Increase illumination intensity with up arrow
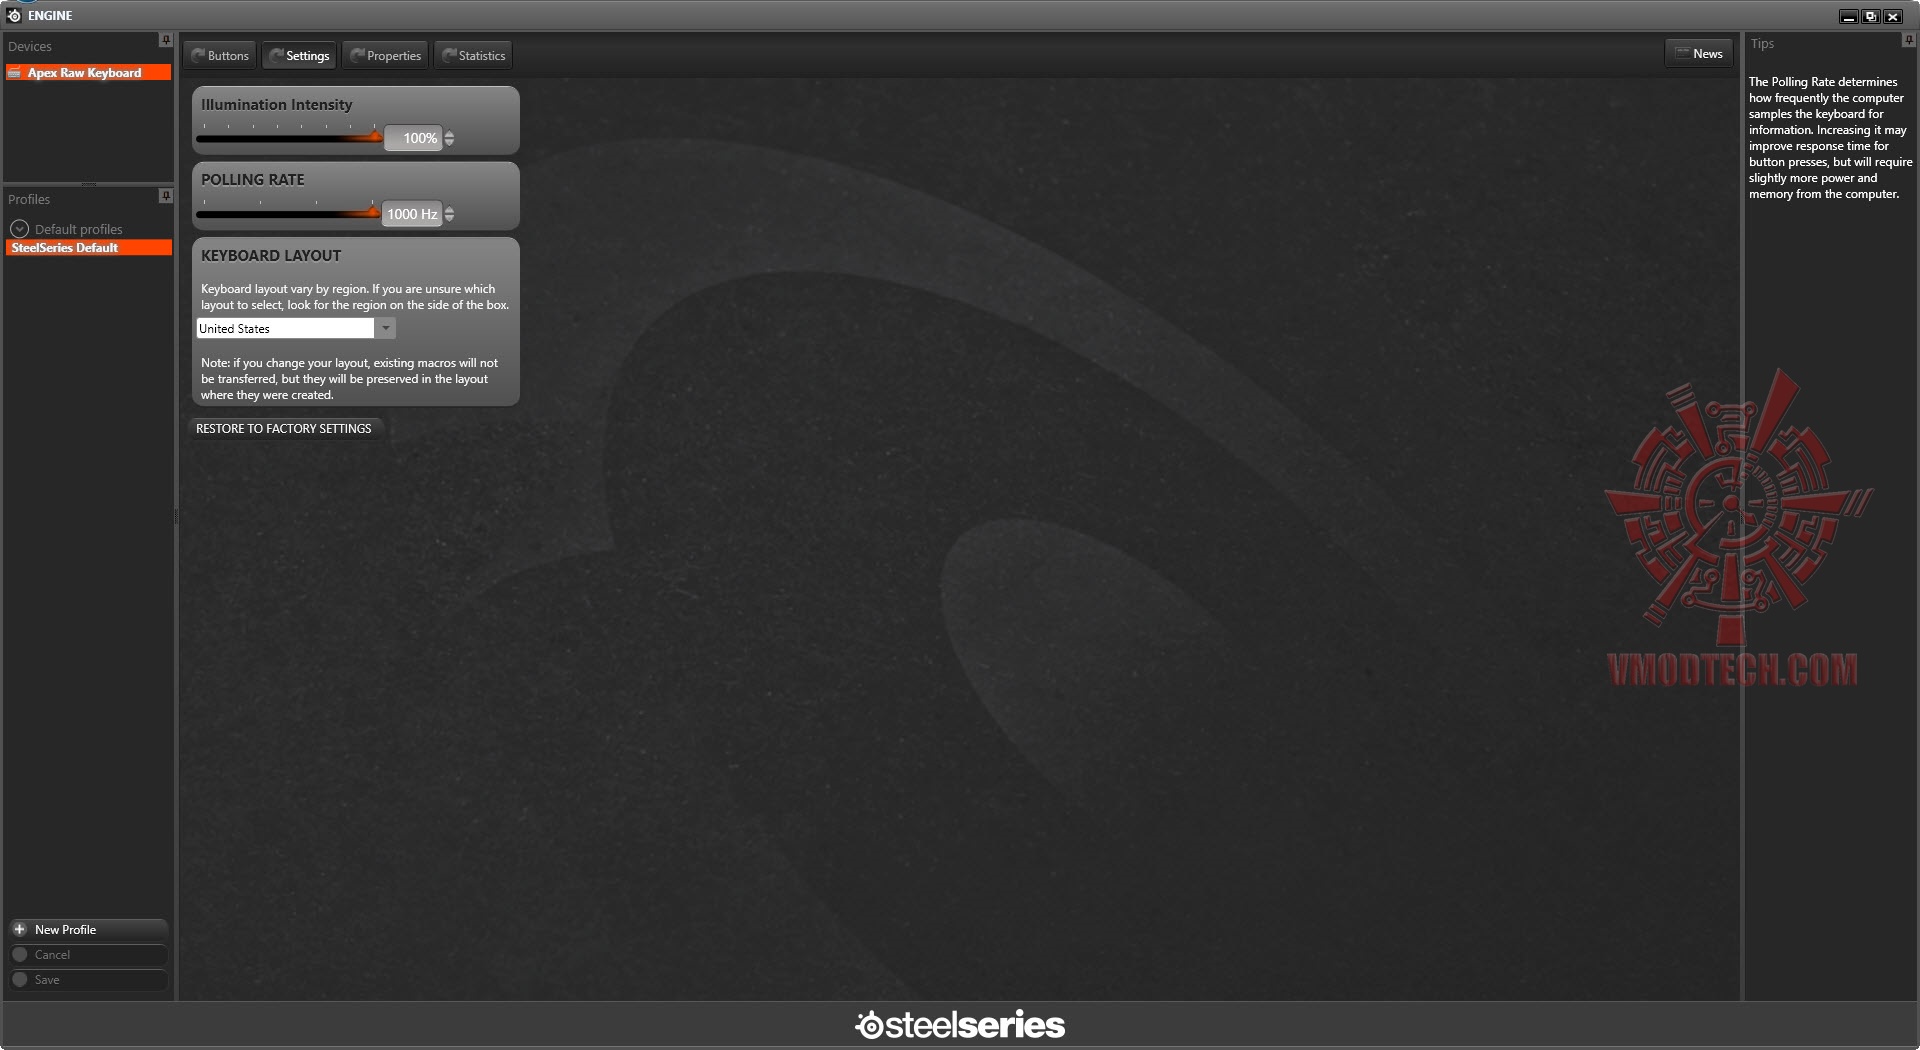Image resolution: width=1920 pixels, height=1050 pixels. tap(449, 134)
